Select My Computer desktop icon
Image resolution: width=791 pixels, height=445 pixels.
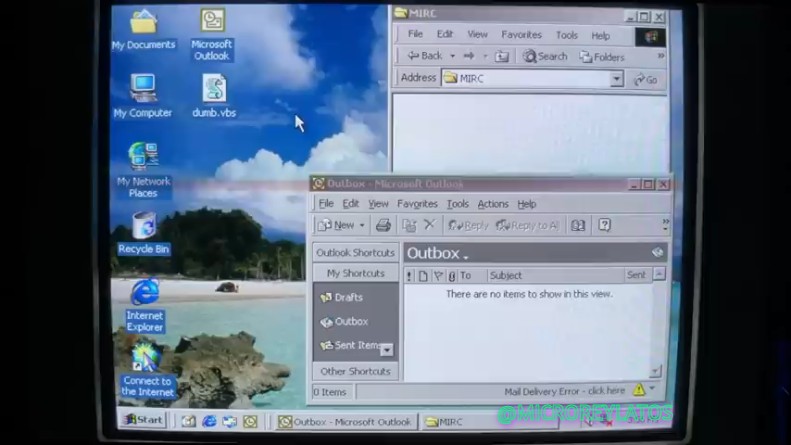(143, 96)
